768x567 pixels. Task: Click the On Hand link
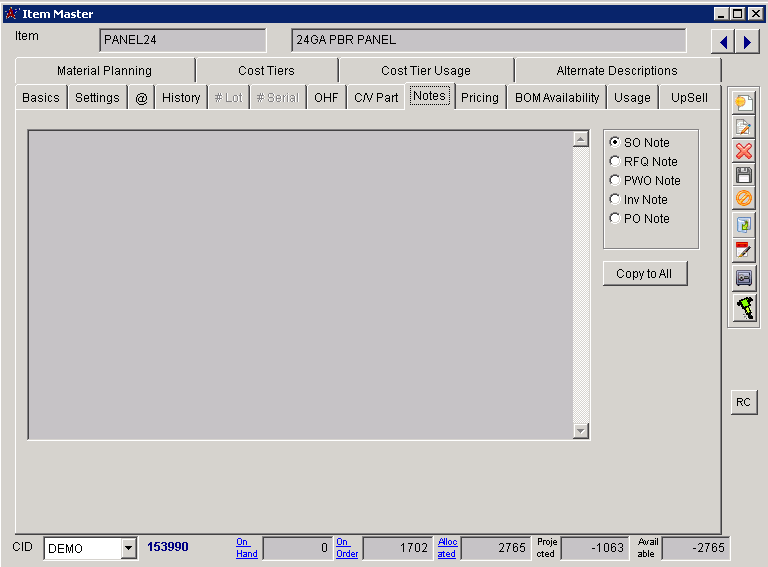click(246, 547)
